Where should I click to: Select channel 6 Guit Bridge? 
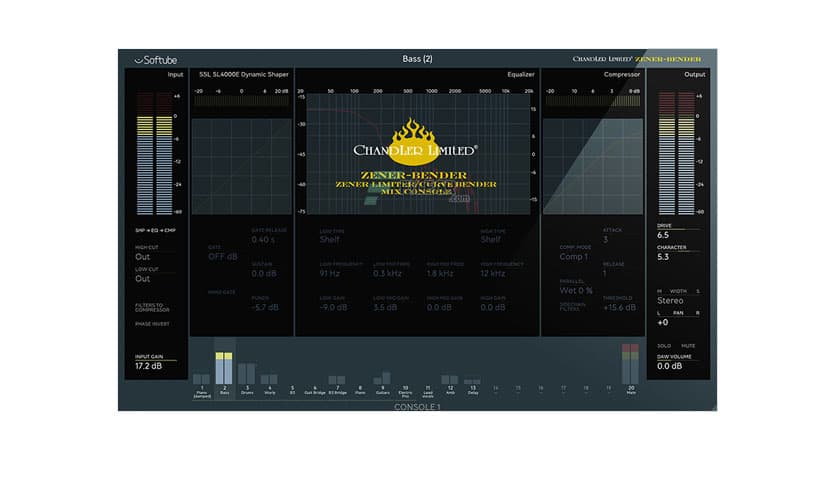coord(315,390)
